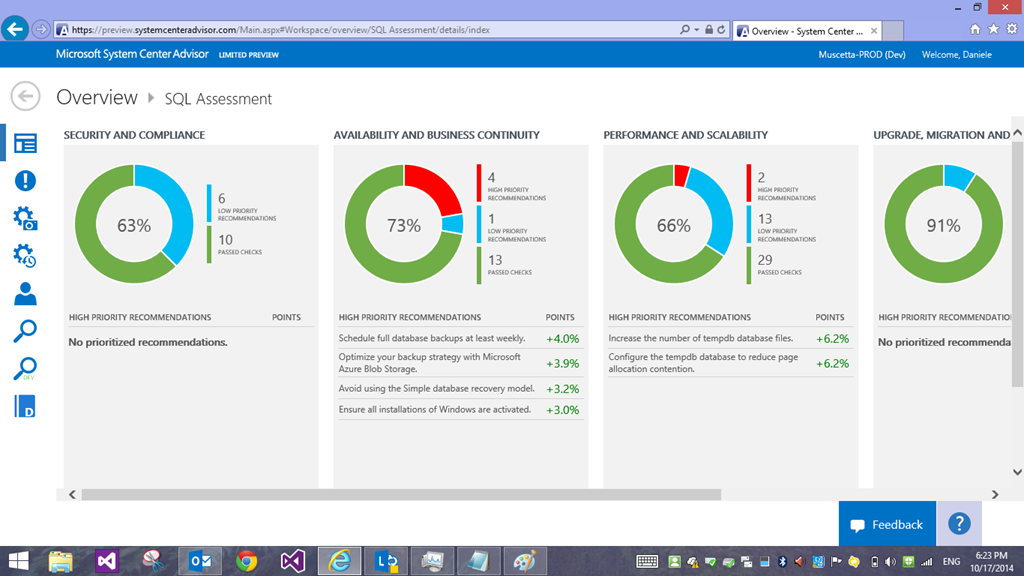Image resolution: width=1024 pixels, height=576 pixels.
Task: Open the Overview dashboard icon in sidebar
Action: [25, 144]
